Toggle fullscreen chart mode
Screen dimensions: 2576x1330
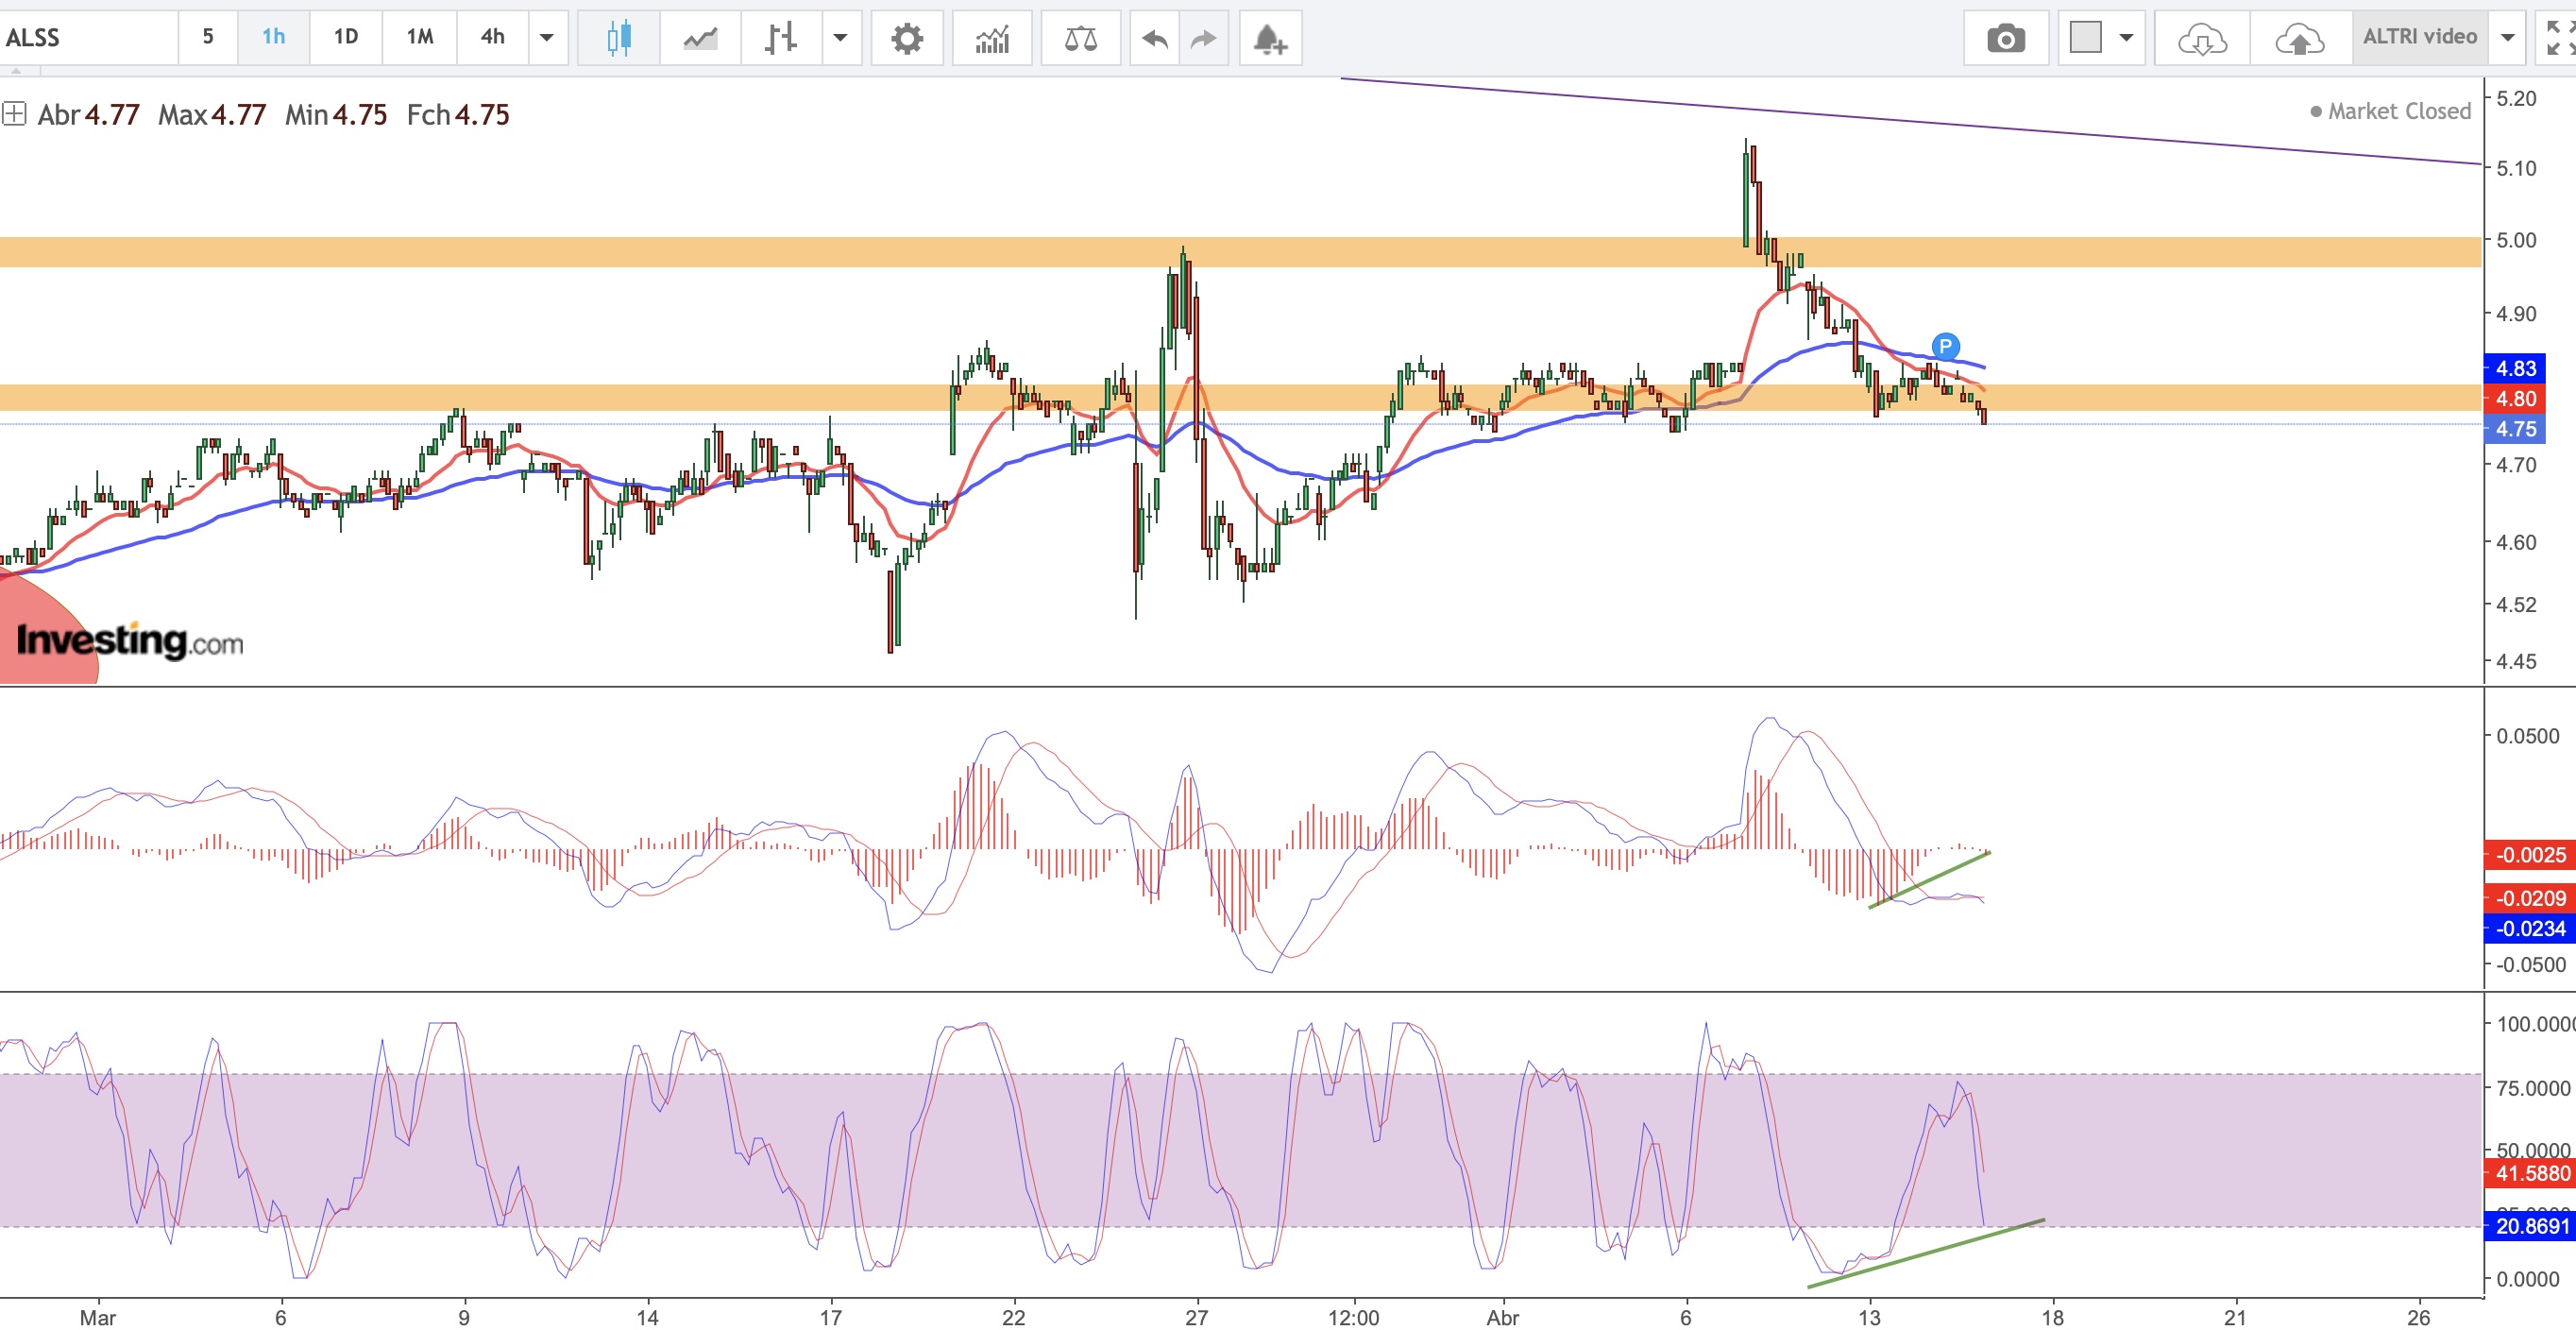(2559, 38)
